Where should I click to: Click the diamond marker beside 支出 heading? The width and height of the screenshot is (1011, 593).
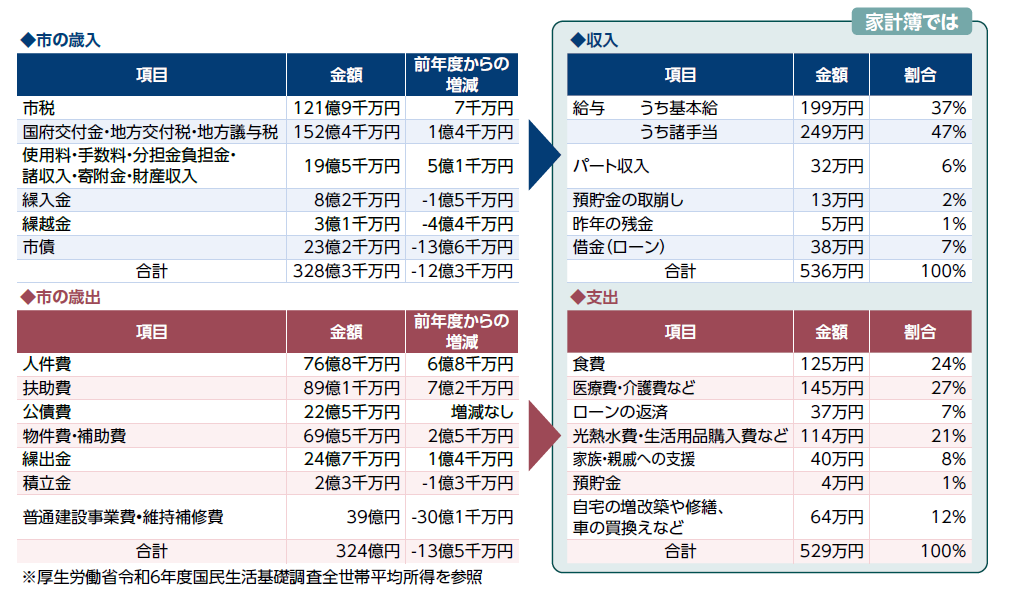pyautogui.click(x=577, y=298)
